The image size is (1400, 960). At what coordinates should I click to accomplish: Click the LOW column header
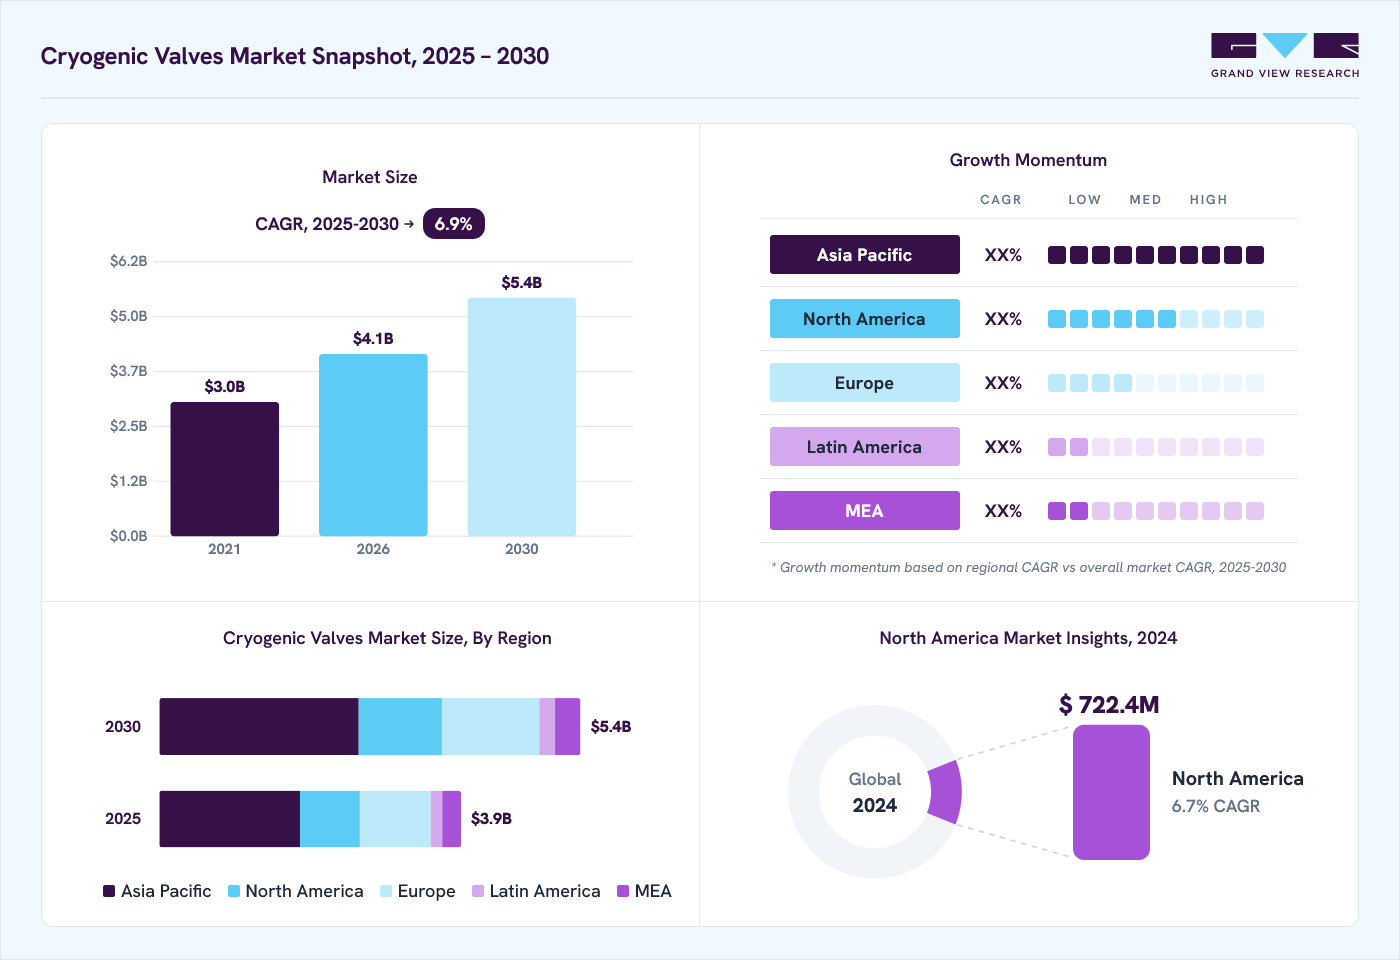(x=1085, y=200)
